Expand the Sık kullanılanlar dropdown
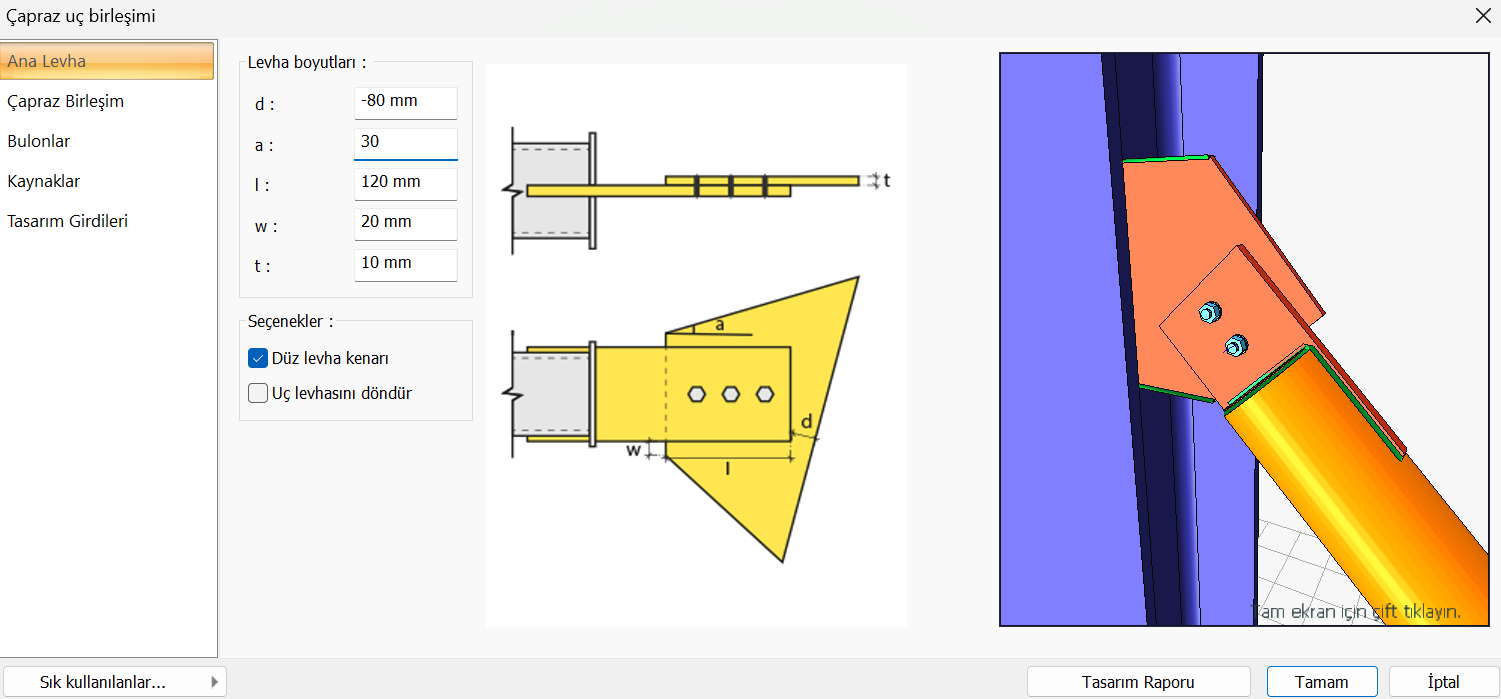 [114, 682]
